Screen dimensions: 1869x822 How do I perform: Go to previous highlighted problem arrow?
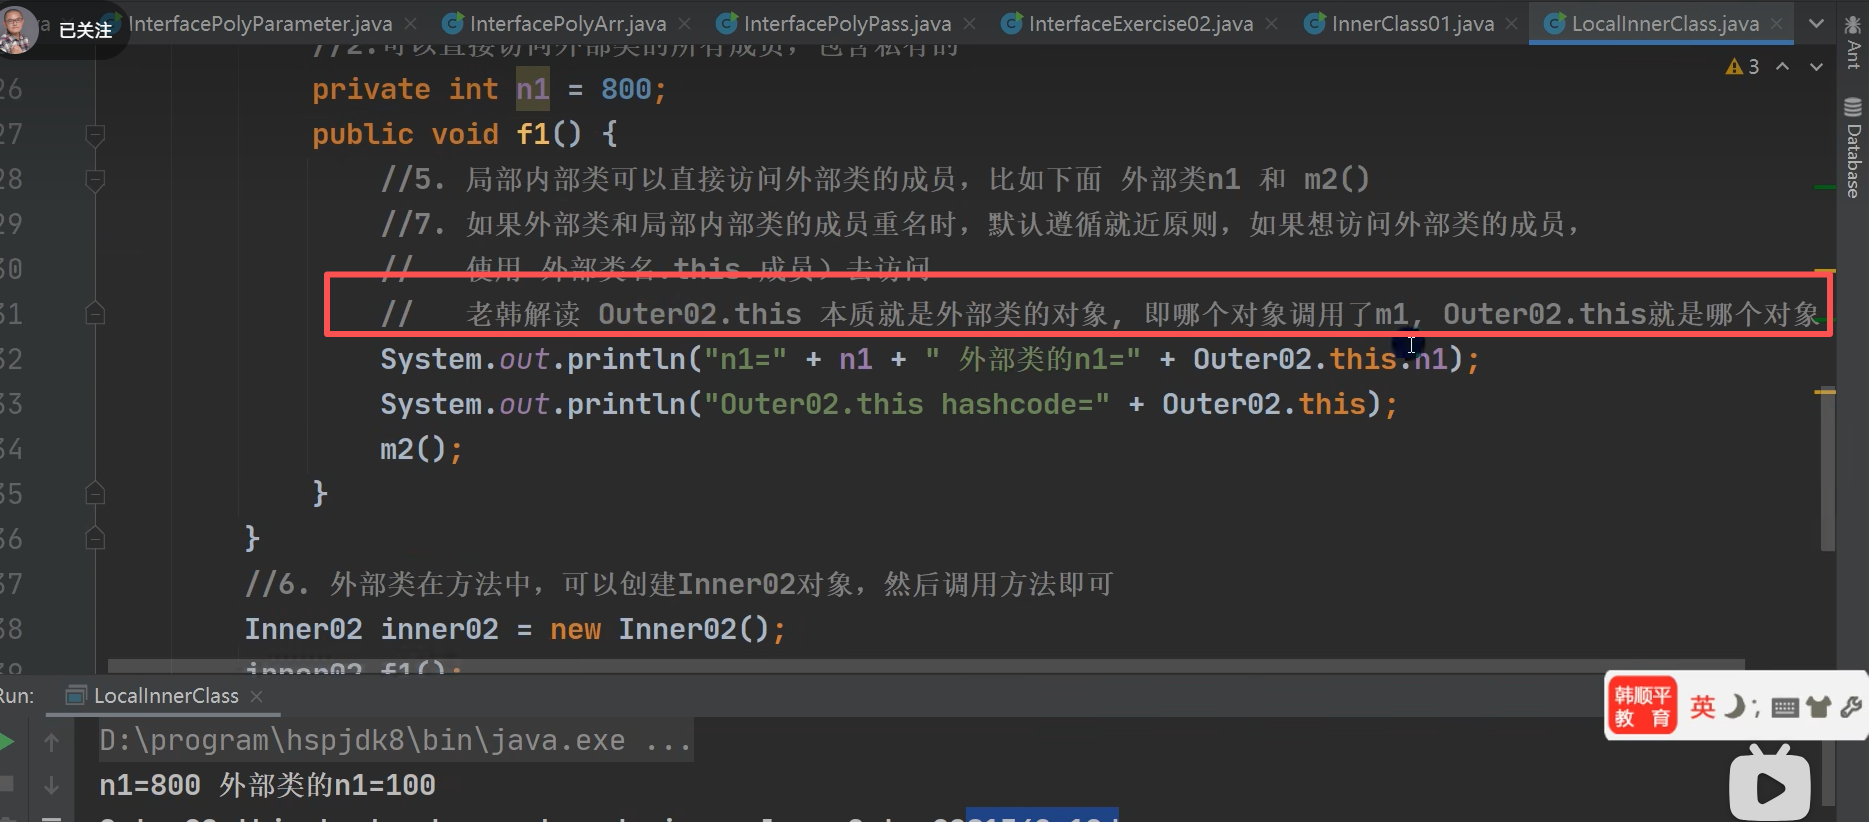pyautogui.click(x=1782, y=67)
